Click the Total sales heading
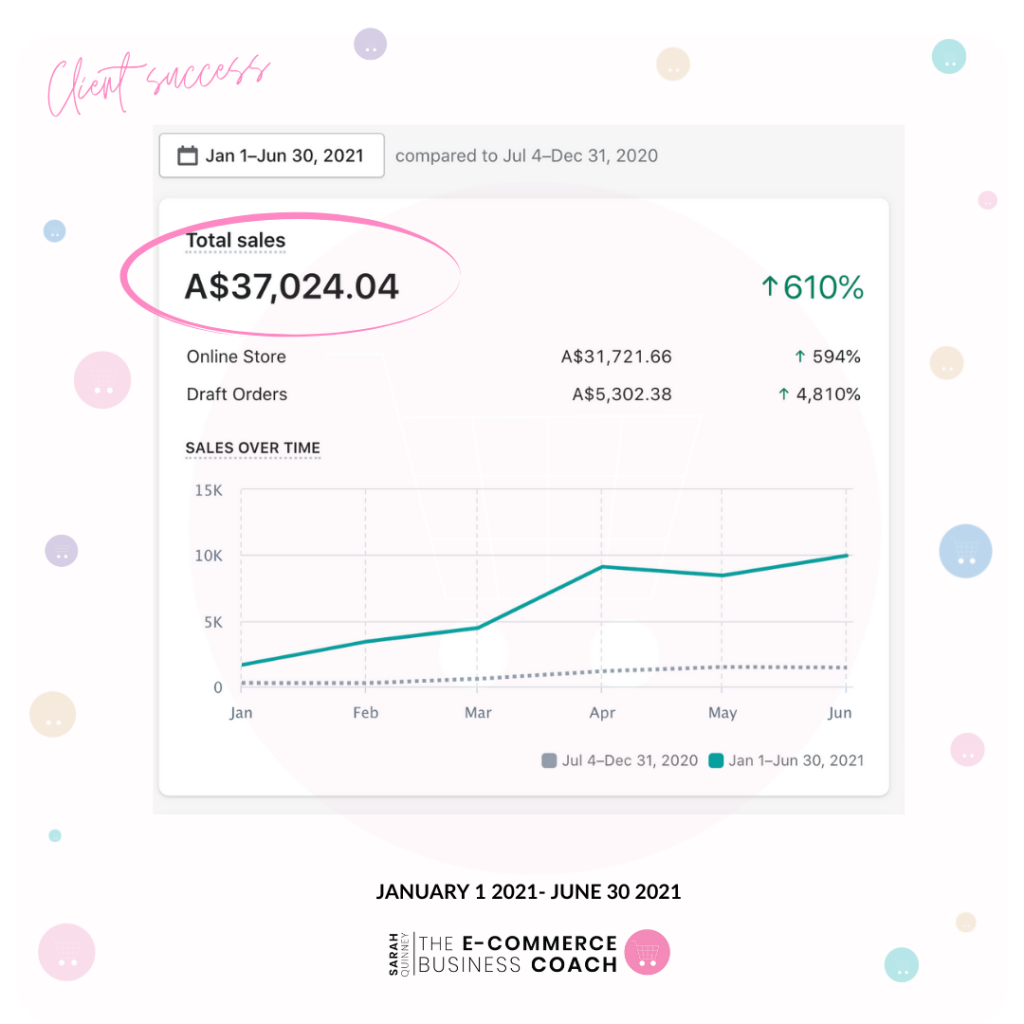Image resolution: width=1024 pixels, height=1024 pixels. (236, 240)
